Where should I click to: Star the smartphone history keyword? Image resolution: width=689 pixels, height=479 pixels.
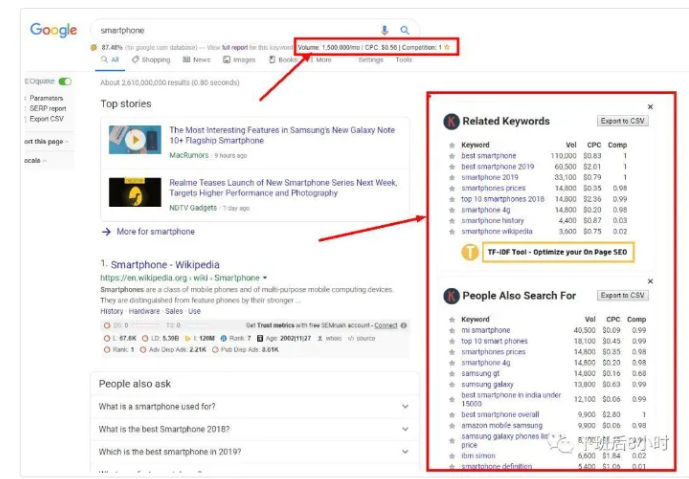coord(452,221)
